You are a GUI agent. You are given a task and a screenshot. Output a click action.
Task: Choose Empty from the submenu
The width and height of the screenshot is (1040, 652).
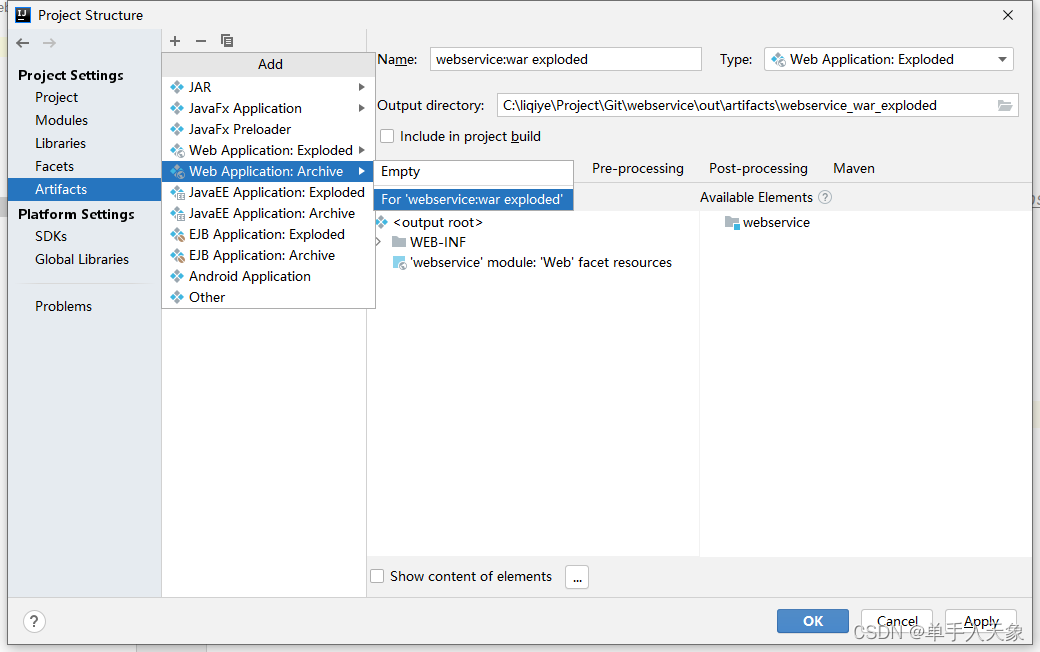point(401,172)
